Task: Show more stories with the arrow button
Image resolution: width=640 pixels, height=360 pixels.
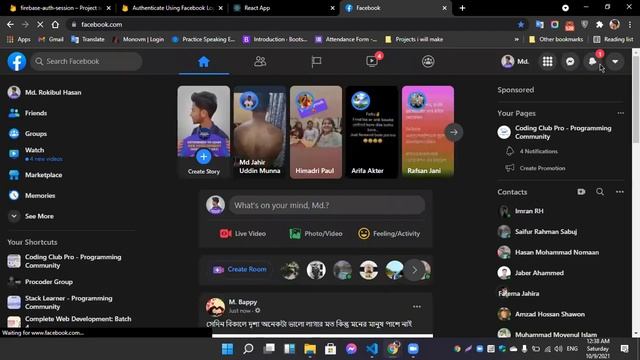Action: point(453,132)
